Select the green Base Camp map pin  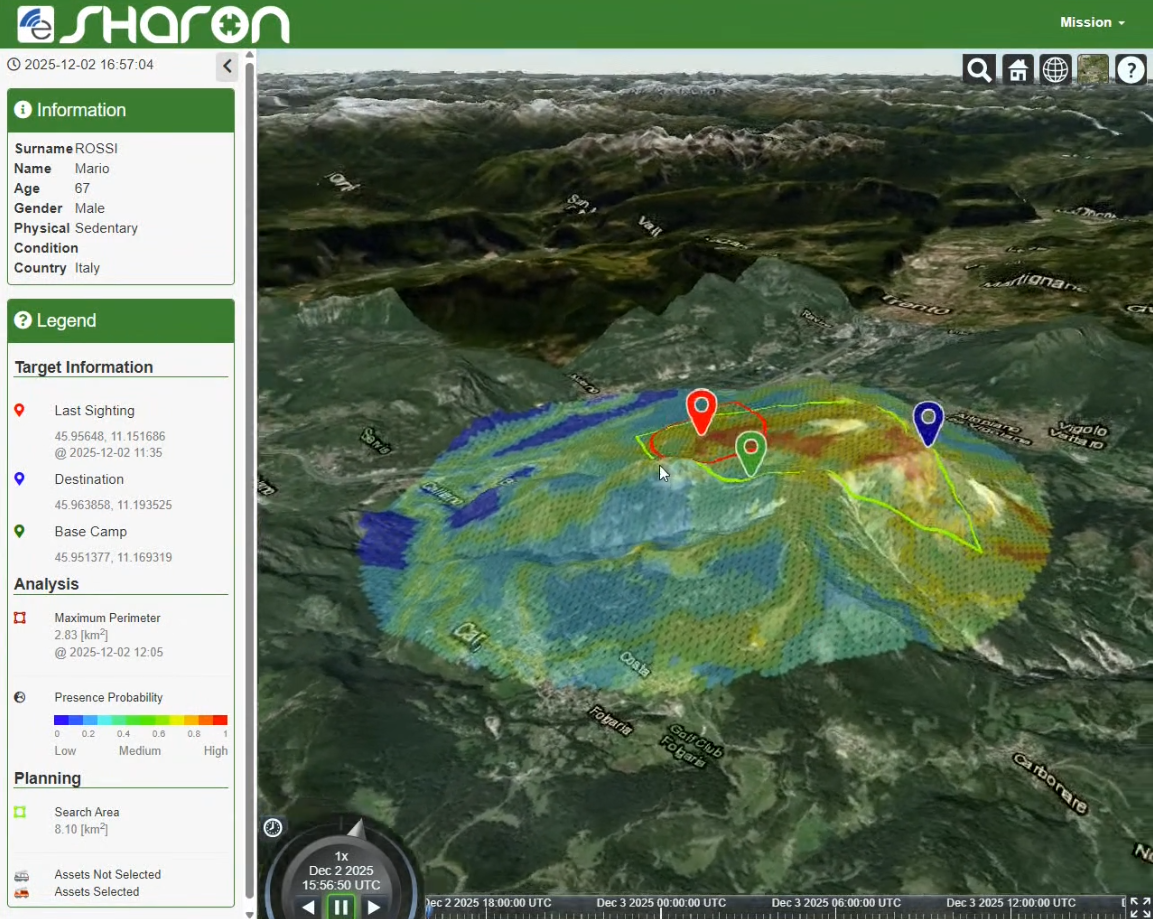coord(751,450)
